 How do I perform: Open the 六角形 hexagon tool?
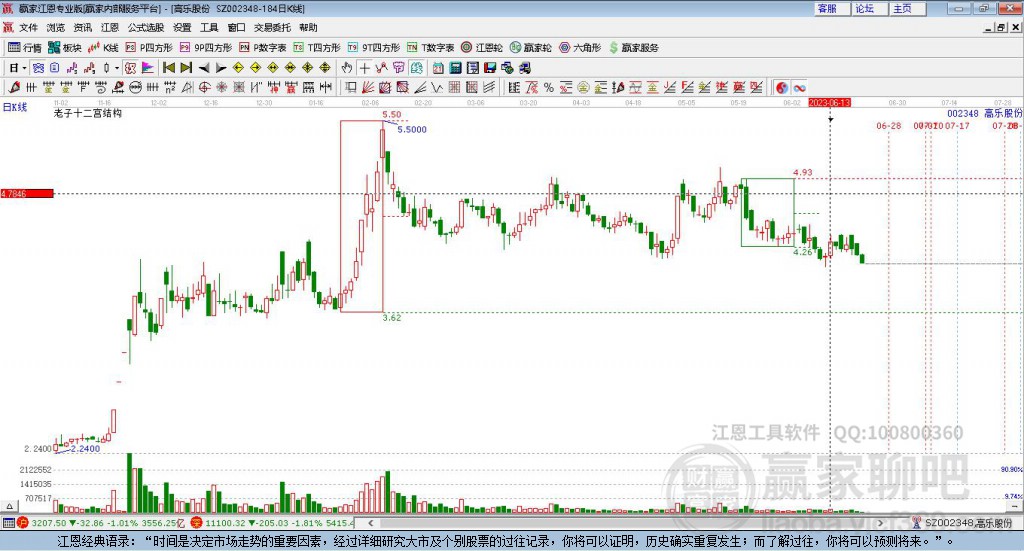coord(580,48)
